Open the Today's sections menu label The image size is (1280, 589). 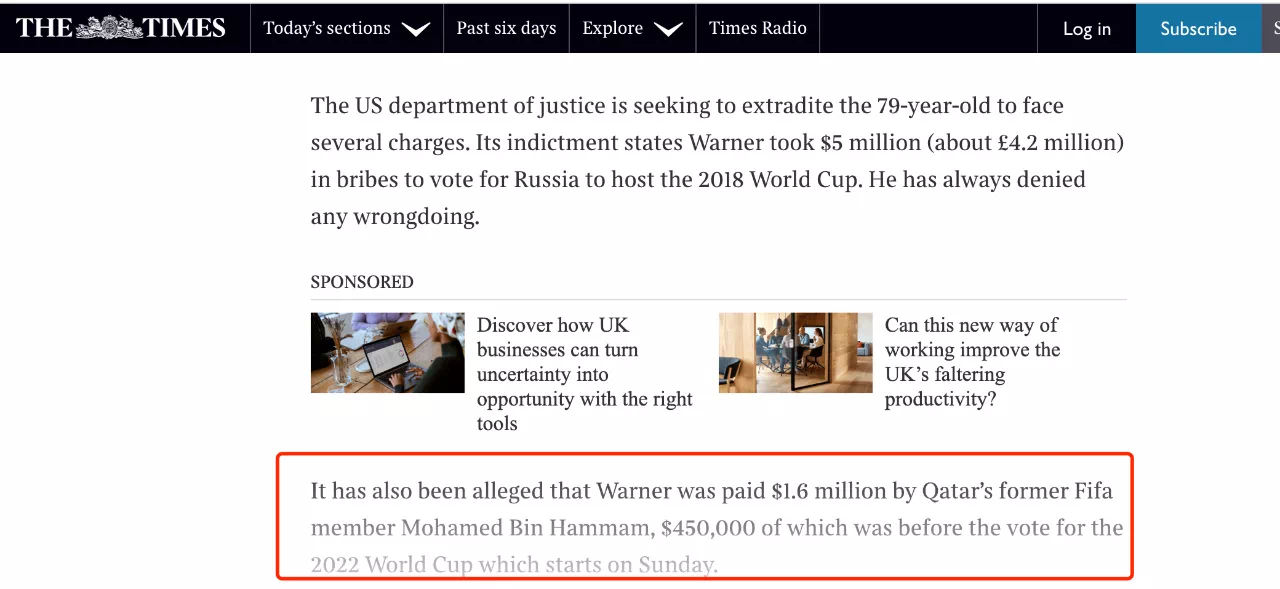327,28
